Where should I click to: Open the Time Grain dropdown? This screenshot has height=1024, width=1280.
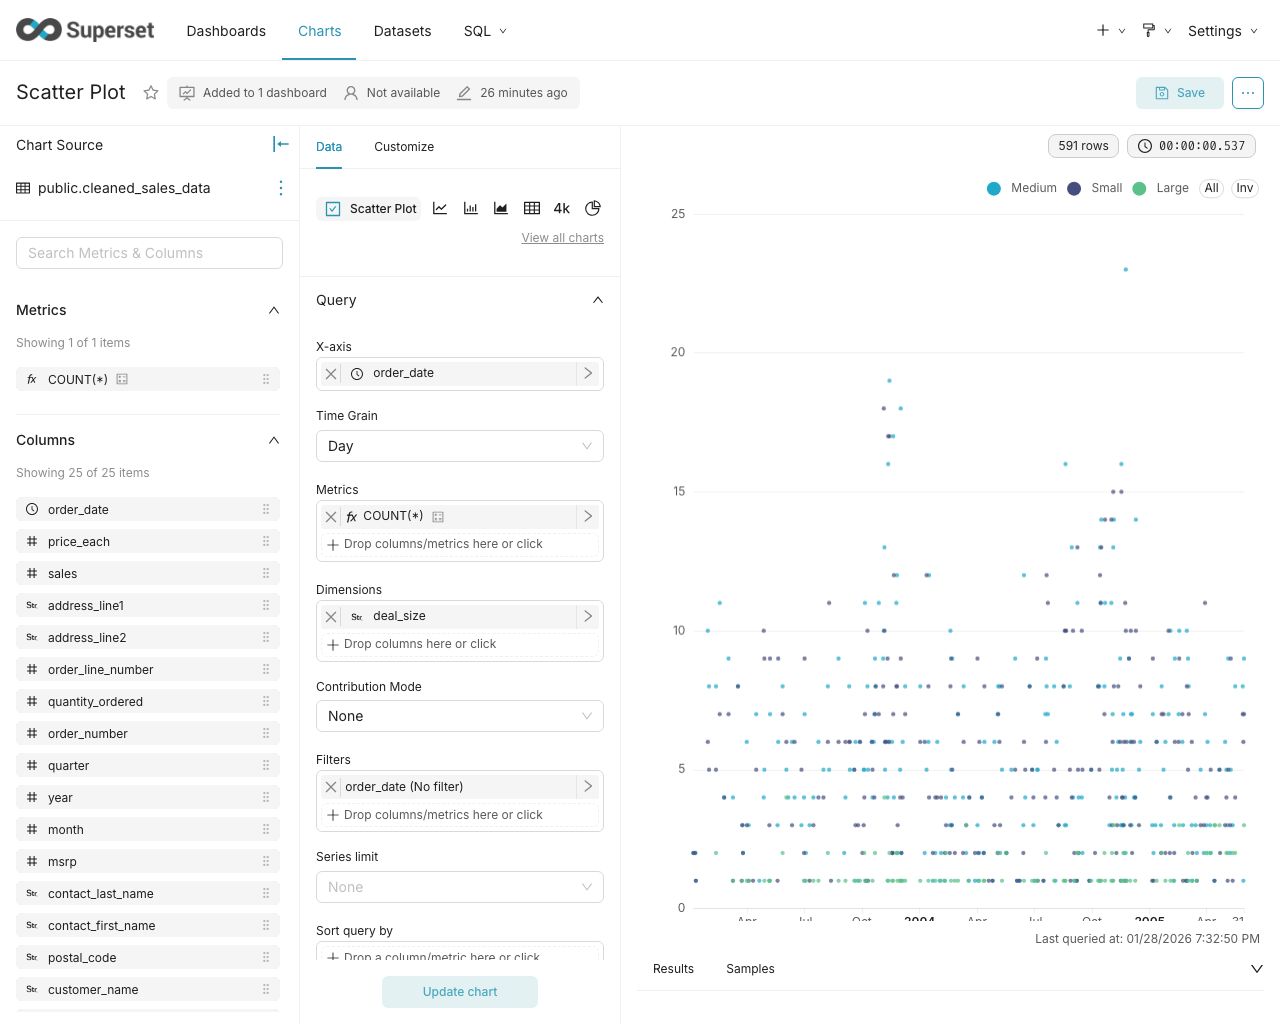(459, 446)
